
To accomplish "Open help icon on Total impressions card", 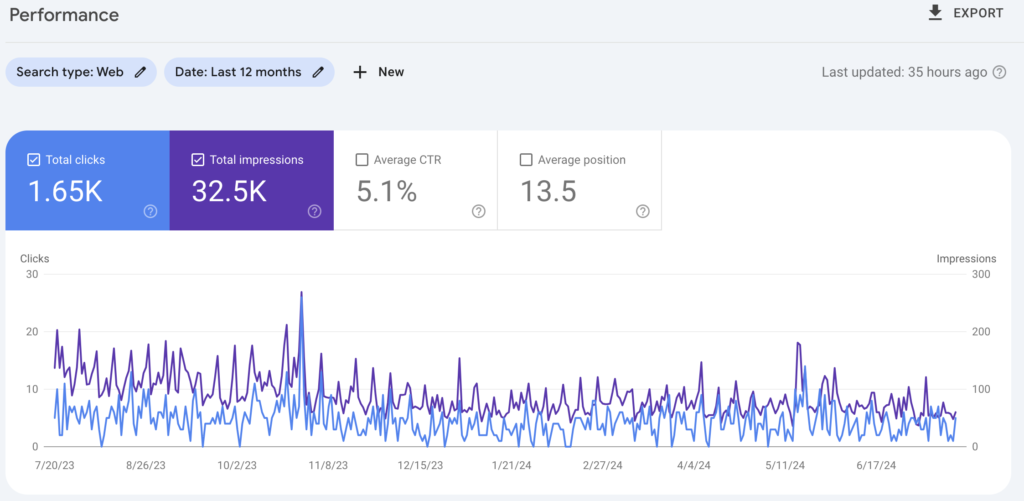I will click(x=315, y=211).
